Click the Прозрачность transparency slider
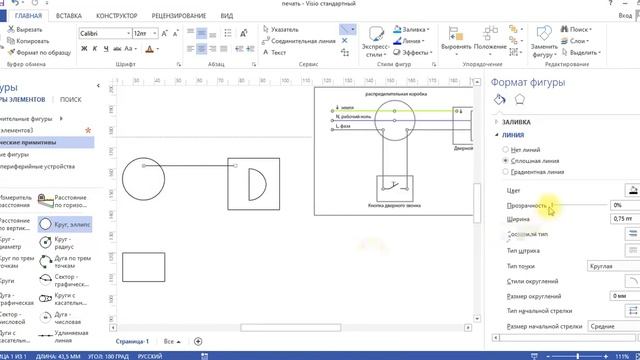The image size is (640, 360). (x=580, y=205)
